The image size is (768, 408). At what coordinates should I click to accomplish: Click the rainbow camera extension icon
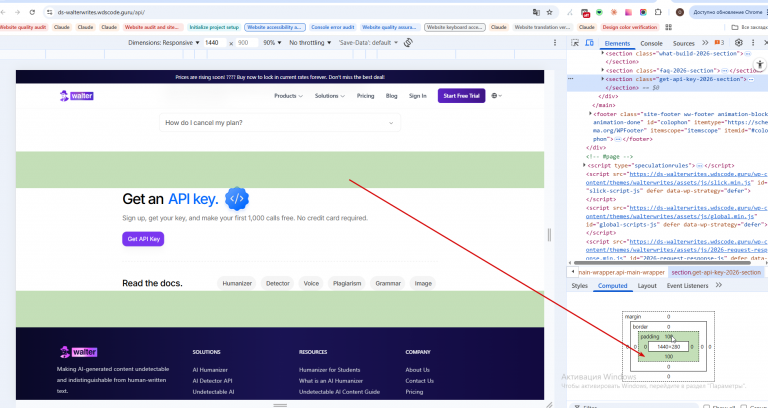(x=643, y=12)
